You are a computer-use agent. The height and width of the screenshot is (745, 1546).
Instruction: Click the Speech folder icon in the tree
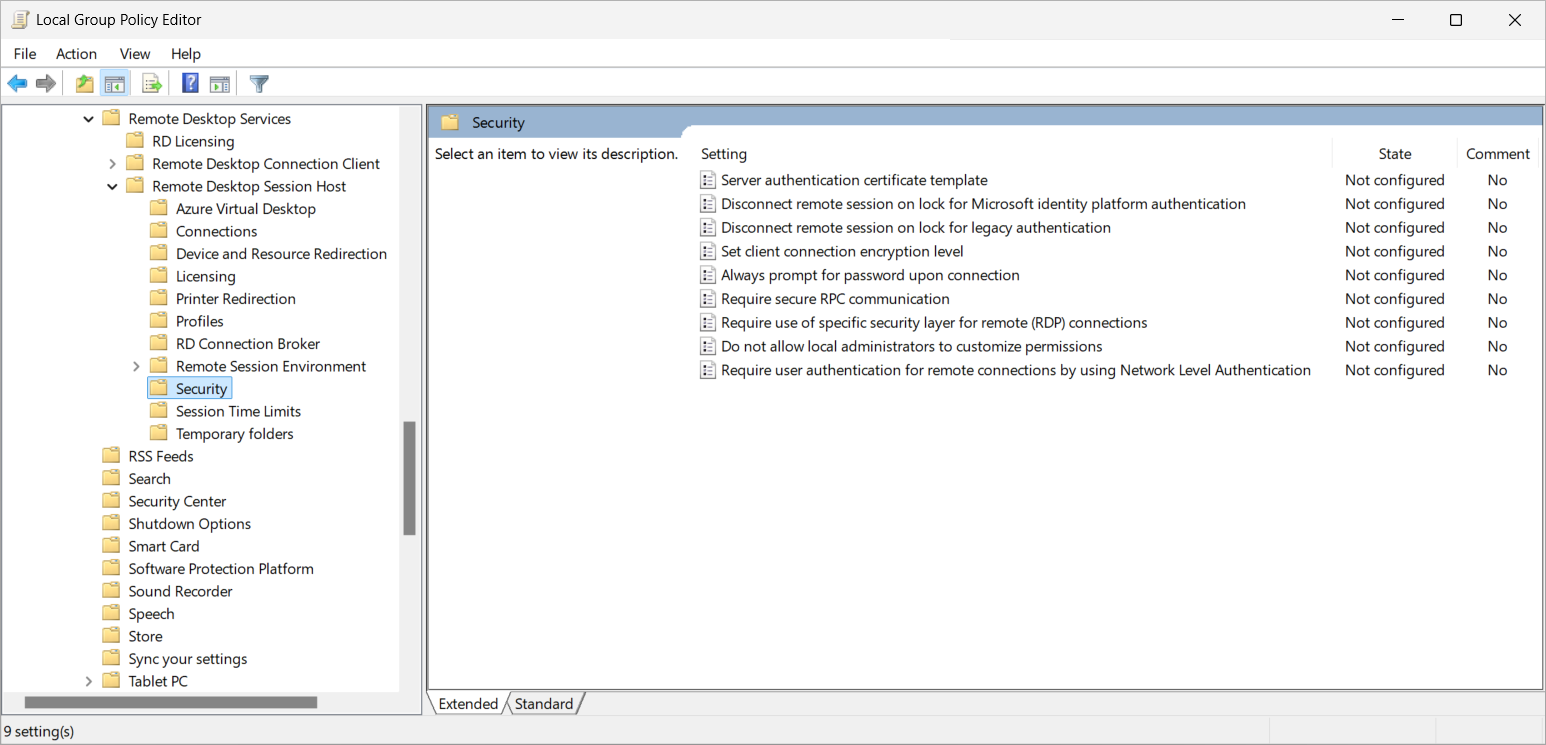pyautogui.click(x=111, y=614)
